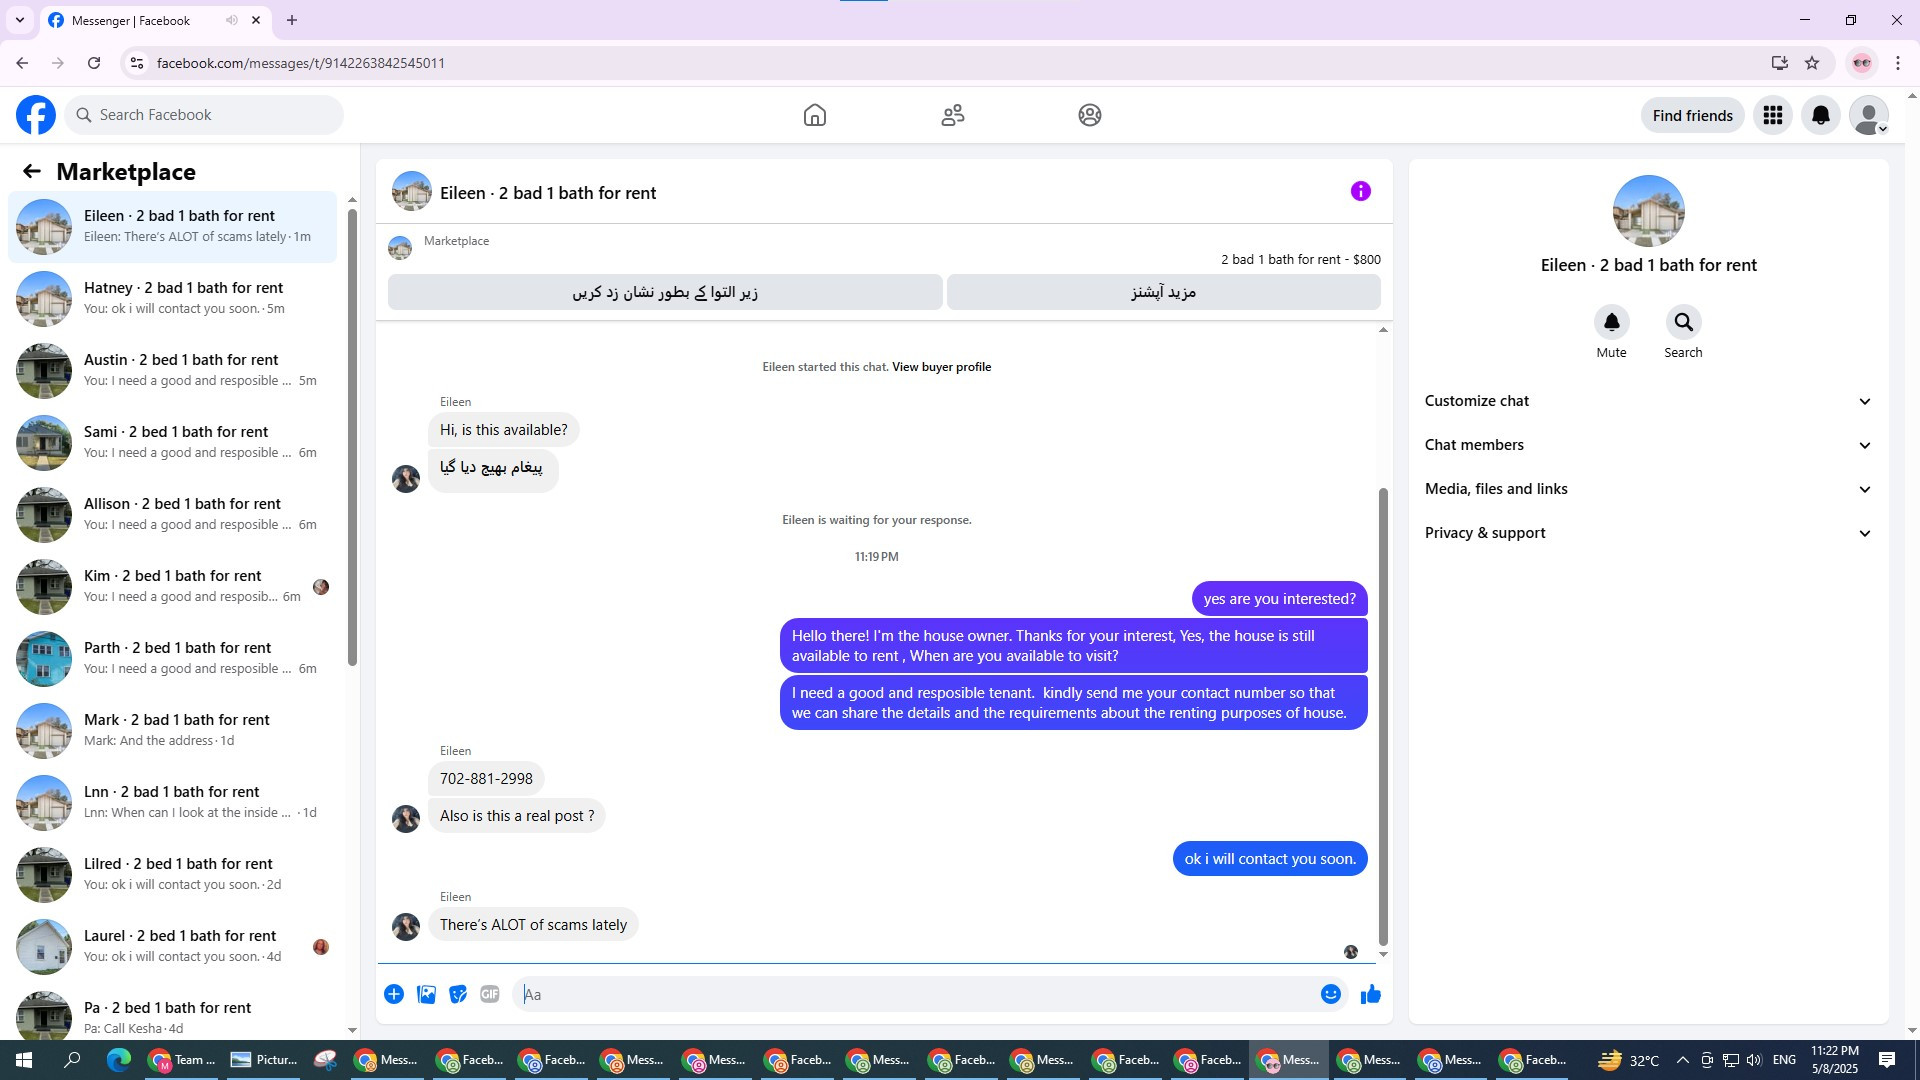Open the Chrome three-dot menu

pyautogui.click(x=1898, y=63)
